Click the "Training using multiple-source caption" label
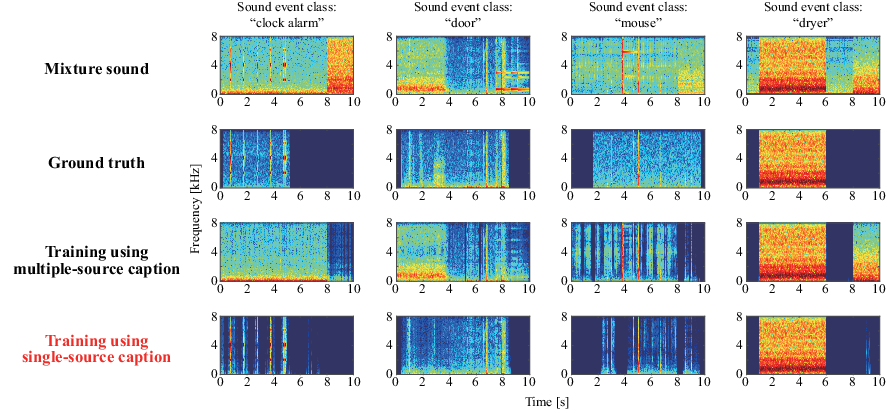The height and width of the screenshot is (413, 887). [97, 261]
